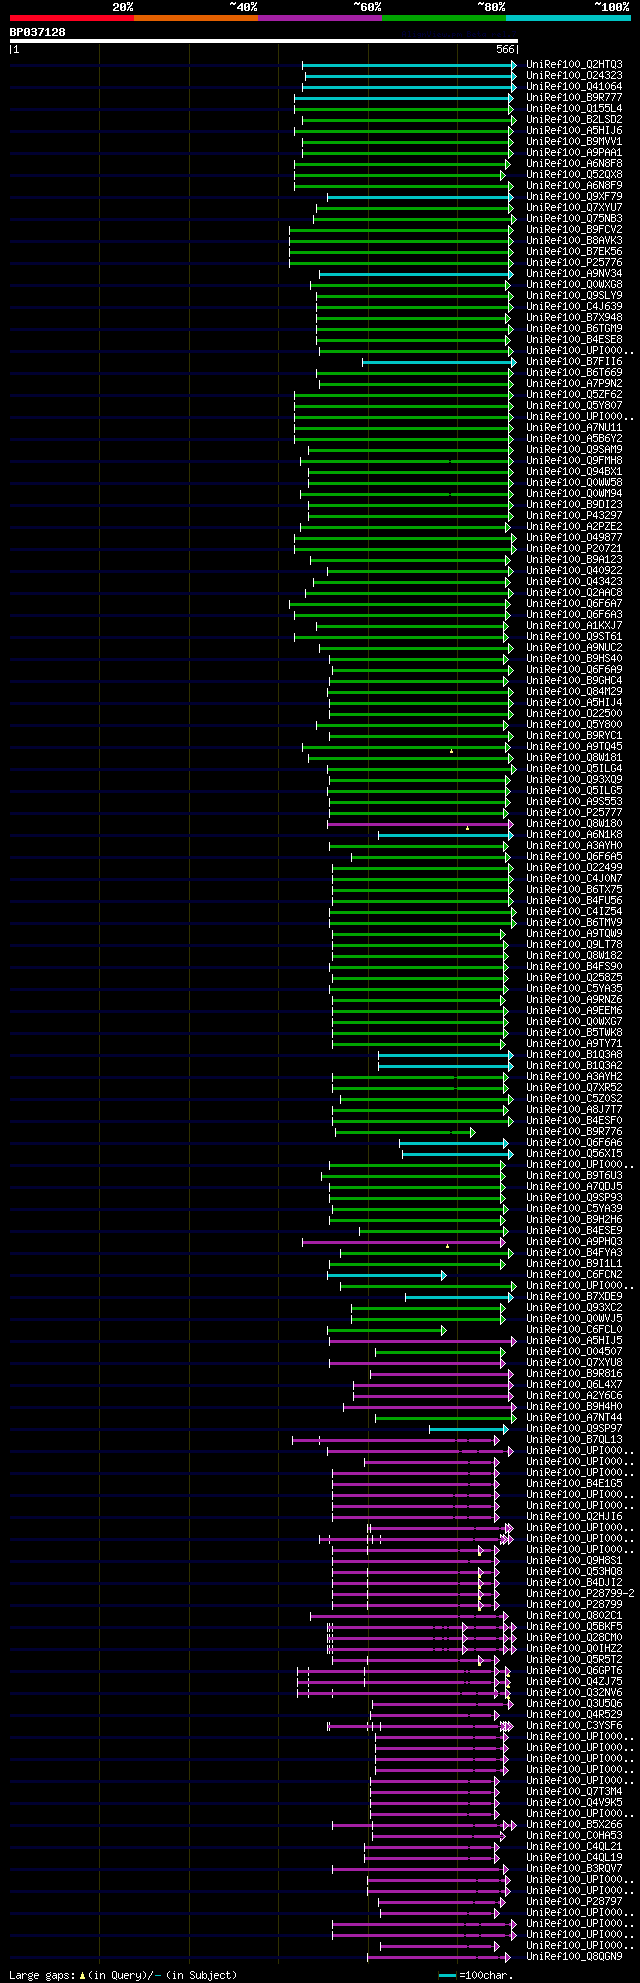The width and height of the screenshot is (640, 1983).
Task: Select hit UniRef100_B1Q3A8
Action: coord(574,1055)
